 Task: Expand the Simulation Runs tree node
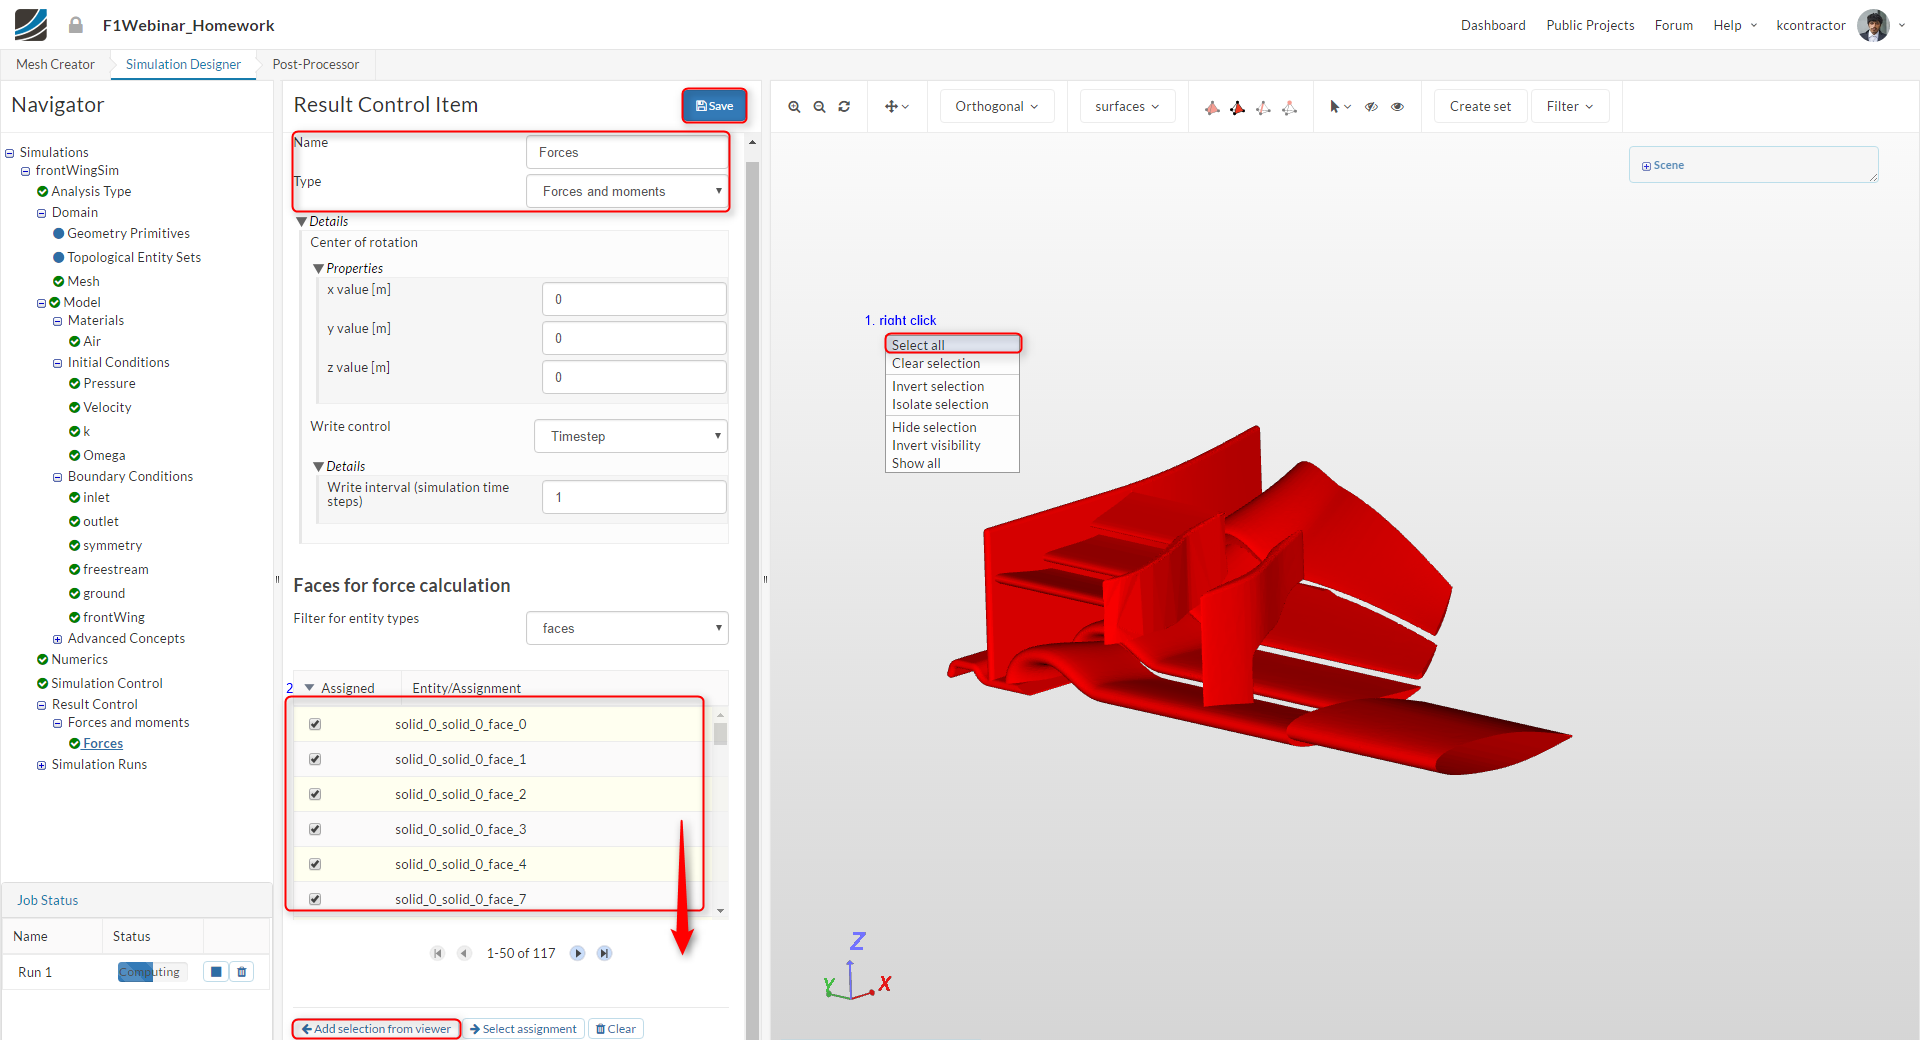pyautogui.click(x=42, y=765)
